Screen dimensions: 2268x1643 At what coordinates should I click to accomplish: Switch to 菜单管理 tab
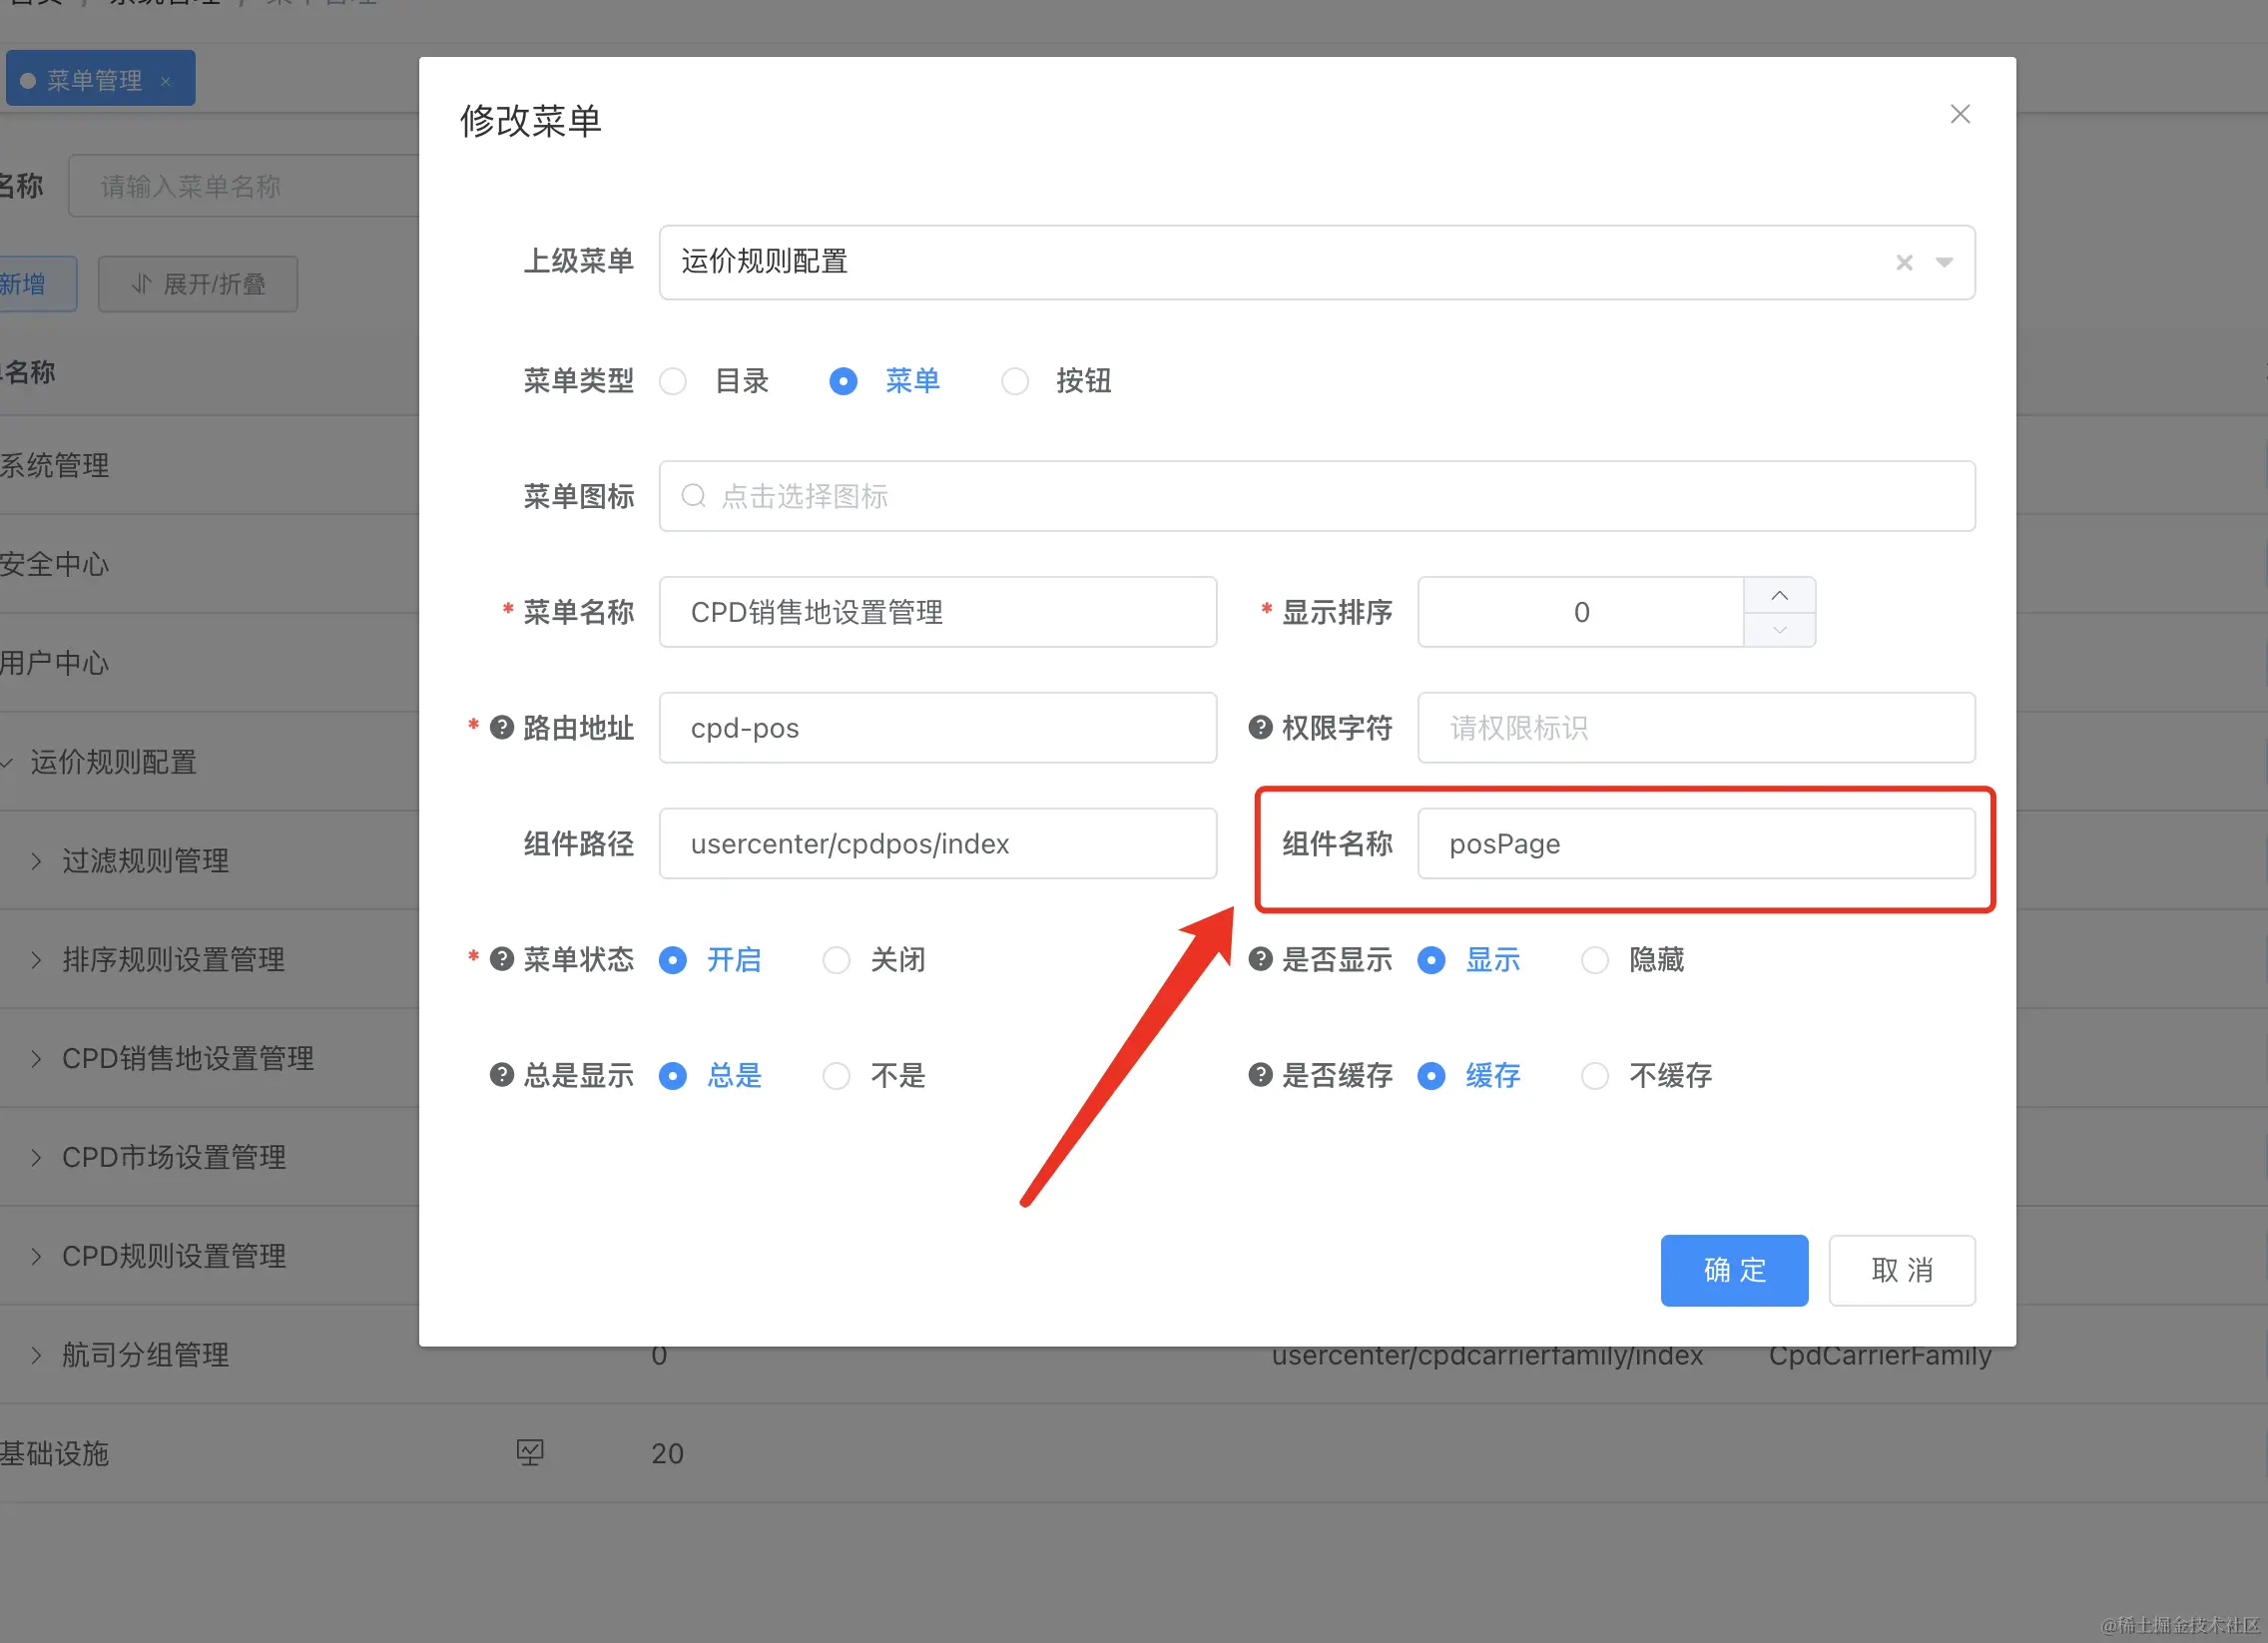click(x=94, y=80)
